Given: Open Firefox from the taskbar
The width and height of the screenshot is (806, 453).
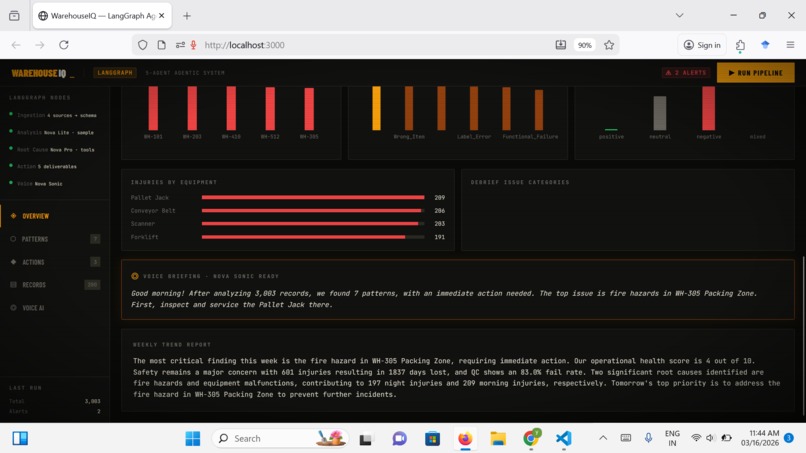Looking at the screenshot, I should 465,439.
